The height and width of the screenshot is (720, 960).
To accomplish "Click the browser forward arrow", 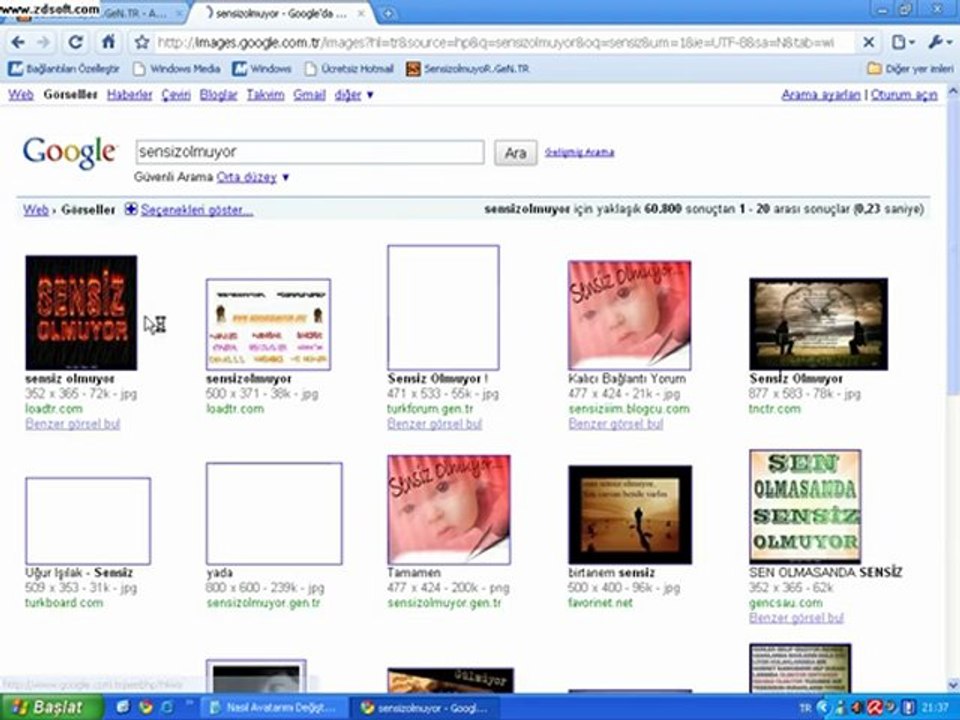I will (44, 42).
